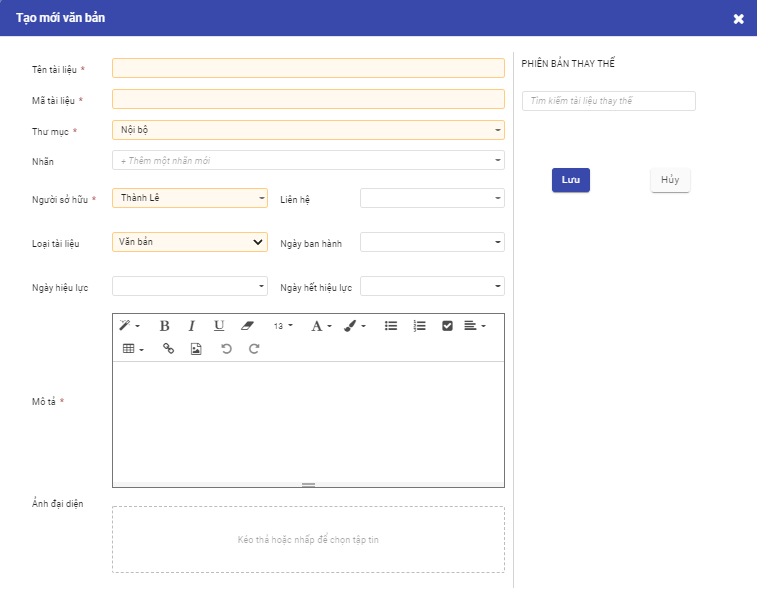Open the Loại tài liệu dropdown

(x=190, y=242)
